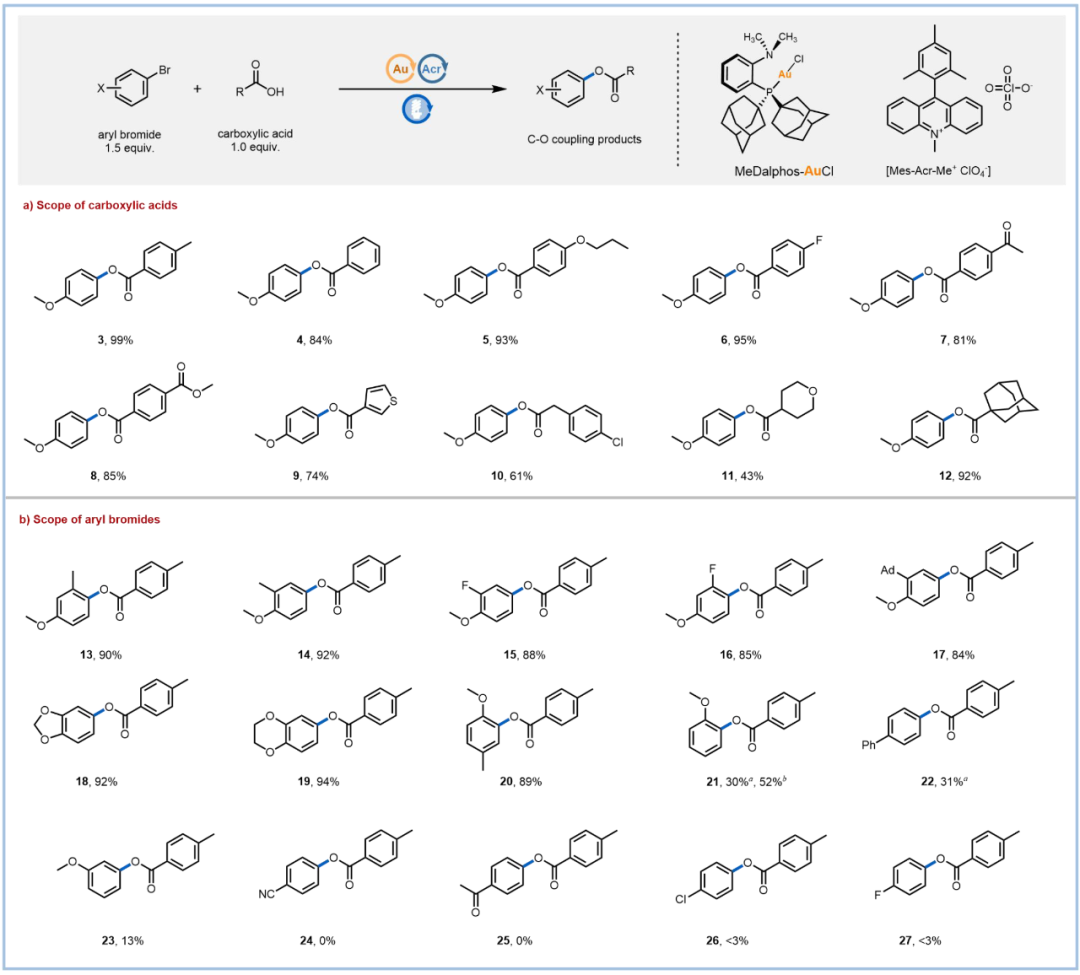Click the 'a) Scope of carboxylic acids' heading

click(x=100, y=205)
